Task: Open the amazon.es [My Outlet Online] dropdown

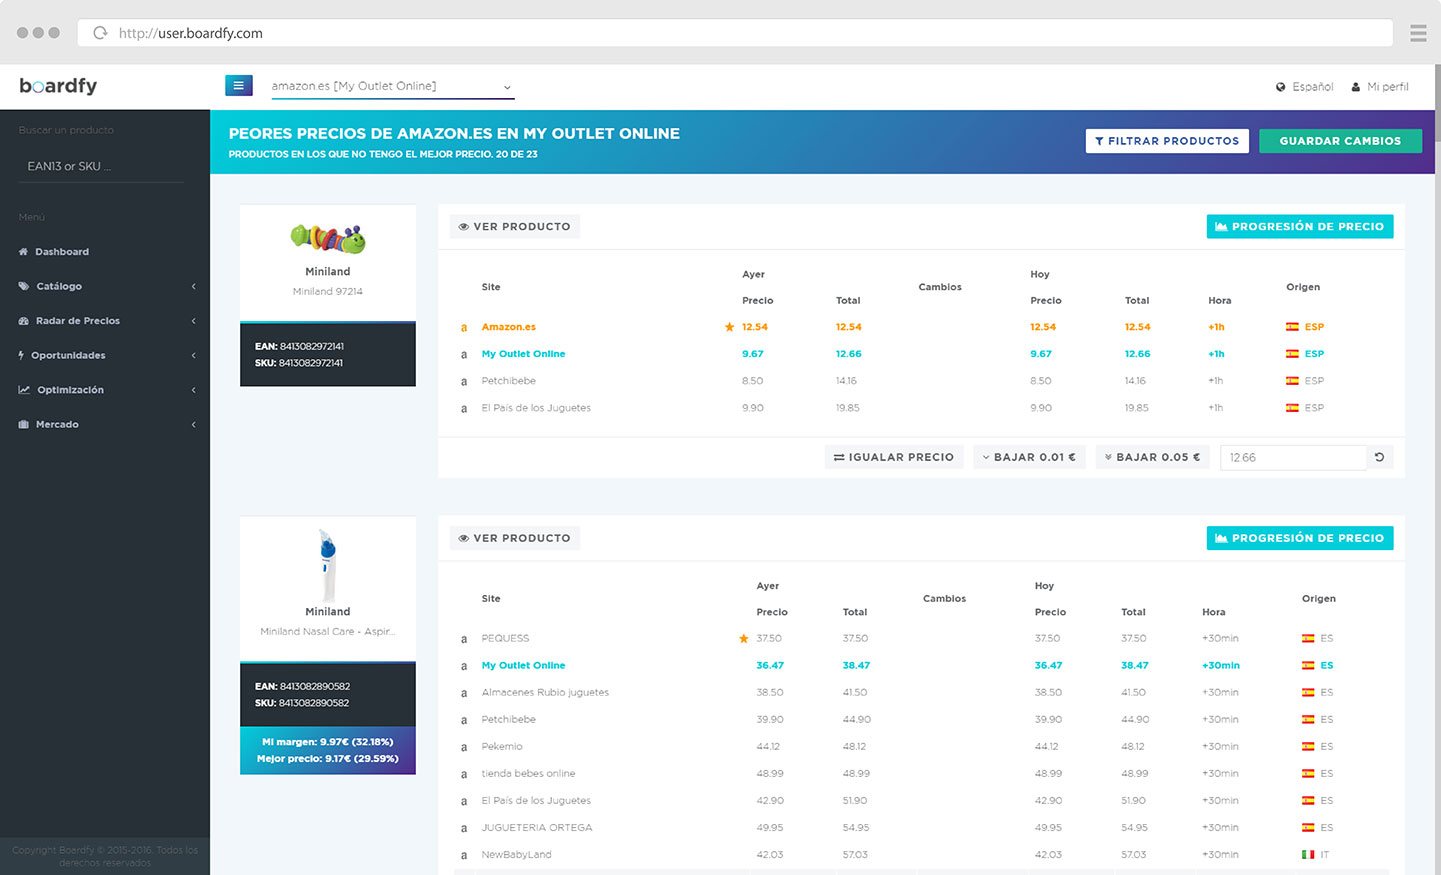Action: (392, 87)
